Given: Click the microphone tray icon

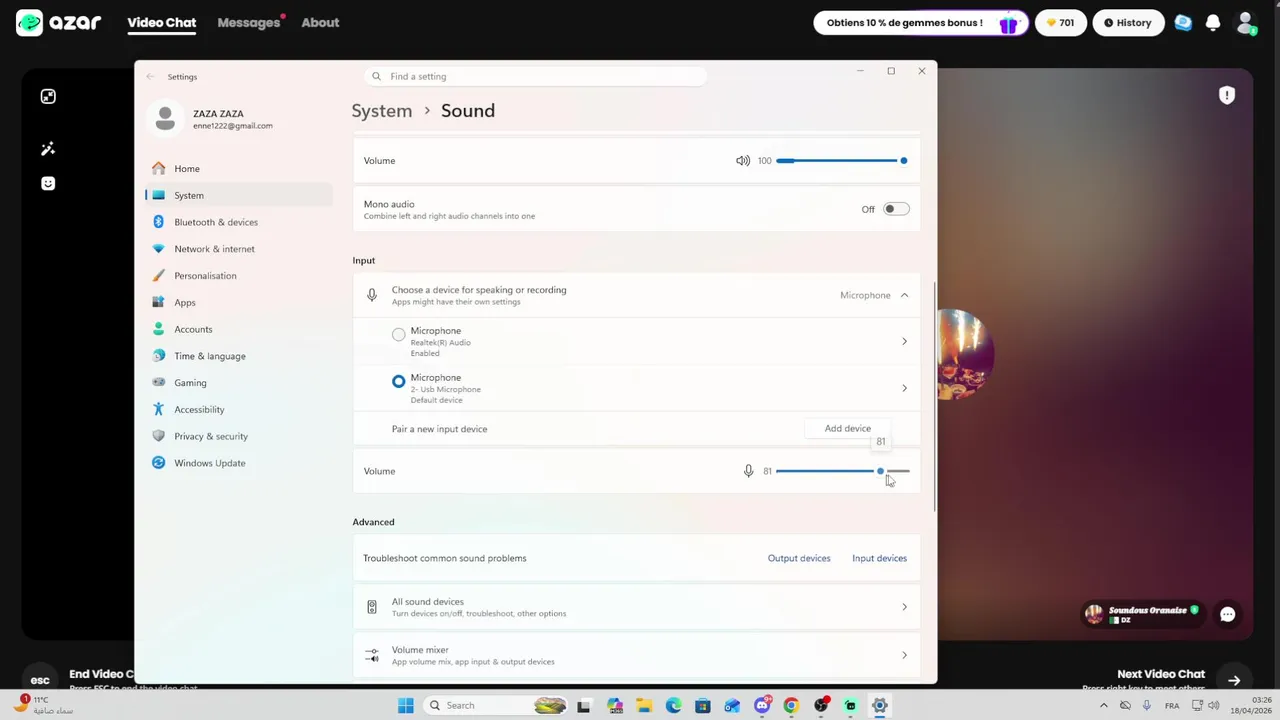Looking at the screenshot, I should click(x=1146, y=705).
